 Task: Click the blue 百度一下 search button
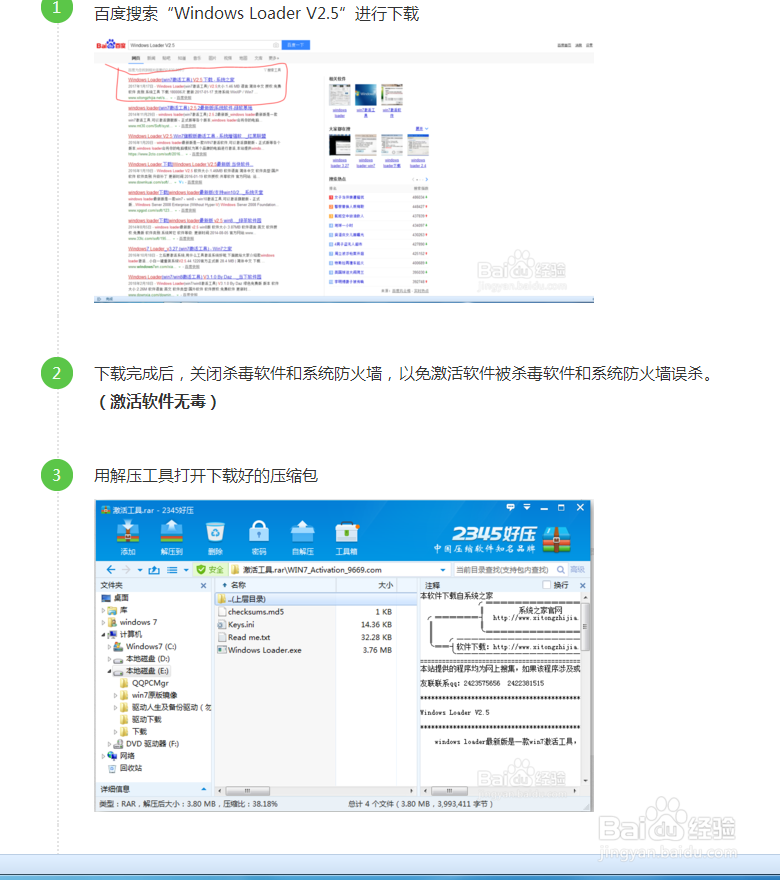point(296,45)
